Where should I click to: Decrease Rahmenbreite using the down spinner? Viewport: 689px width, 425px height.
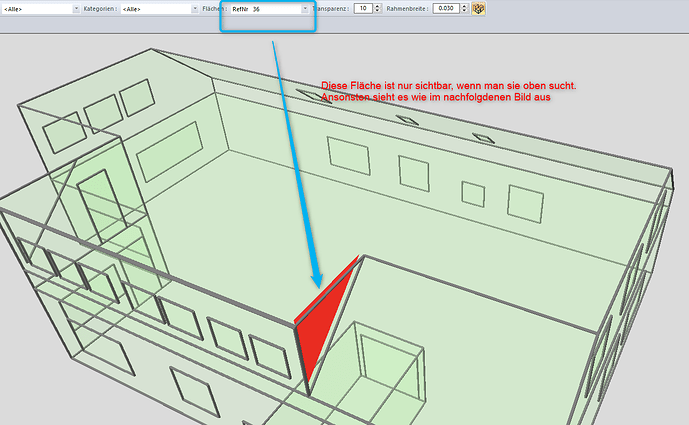click(x=464, y=11)
